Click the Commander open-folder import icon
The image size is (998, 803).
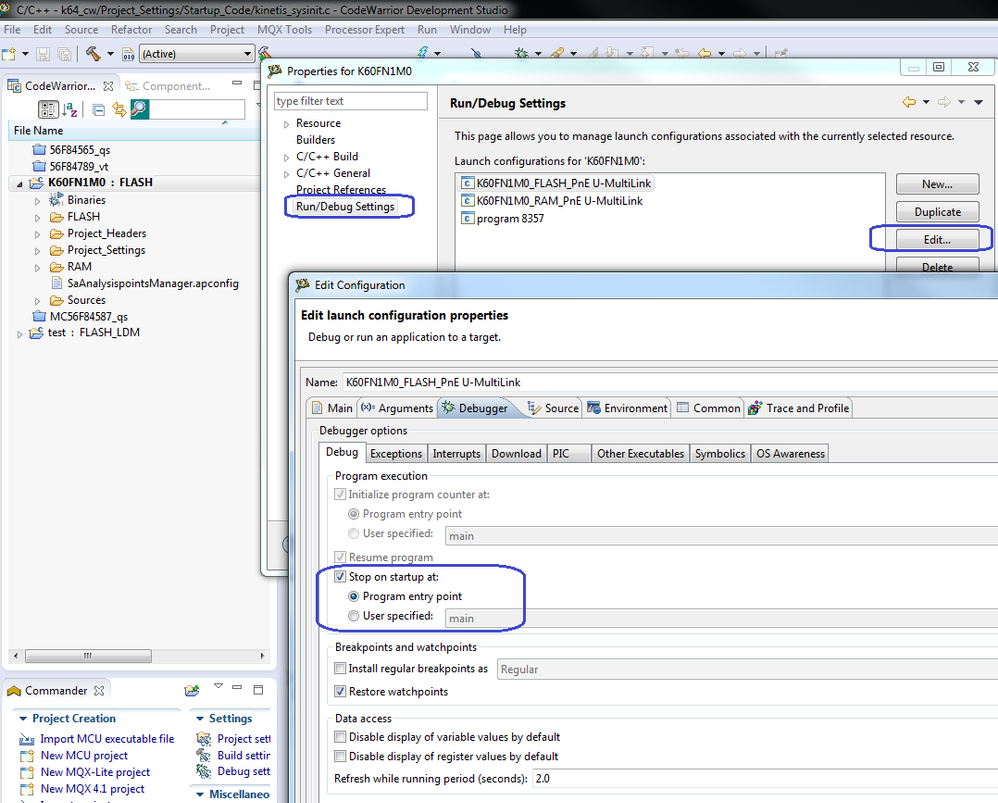[x=192, y=690]
